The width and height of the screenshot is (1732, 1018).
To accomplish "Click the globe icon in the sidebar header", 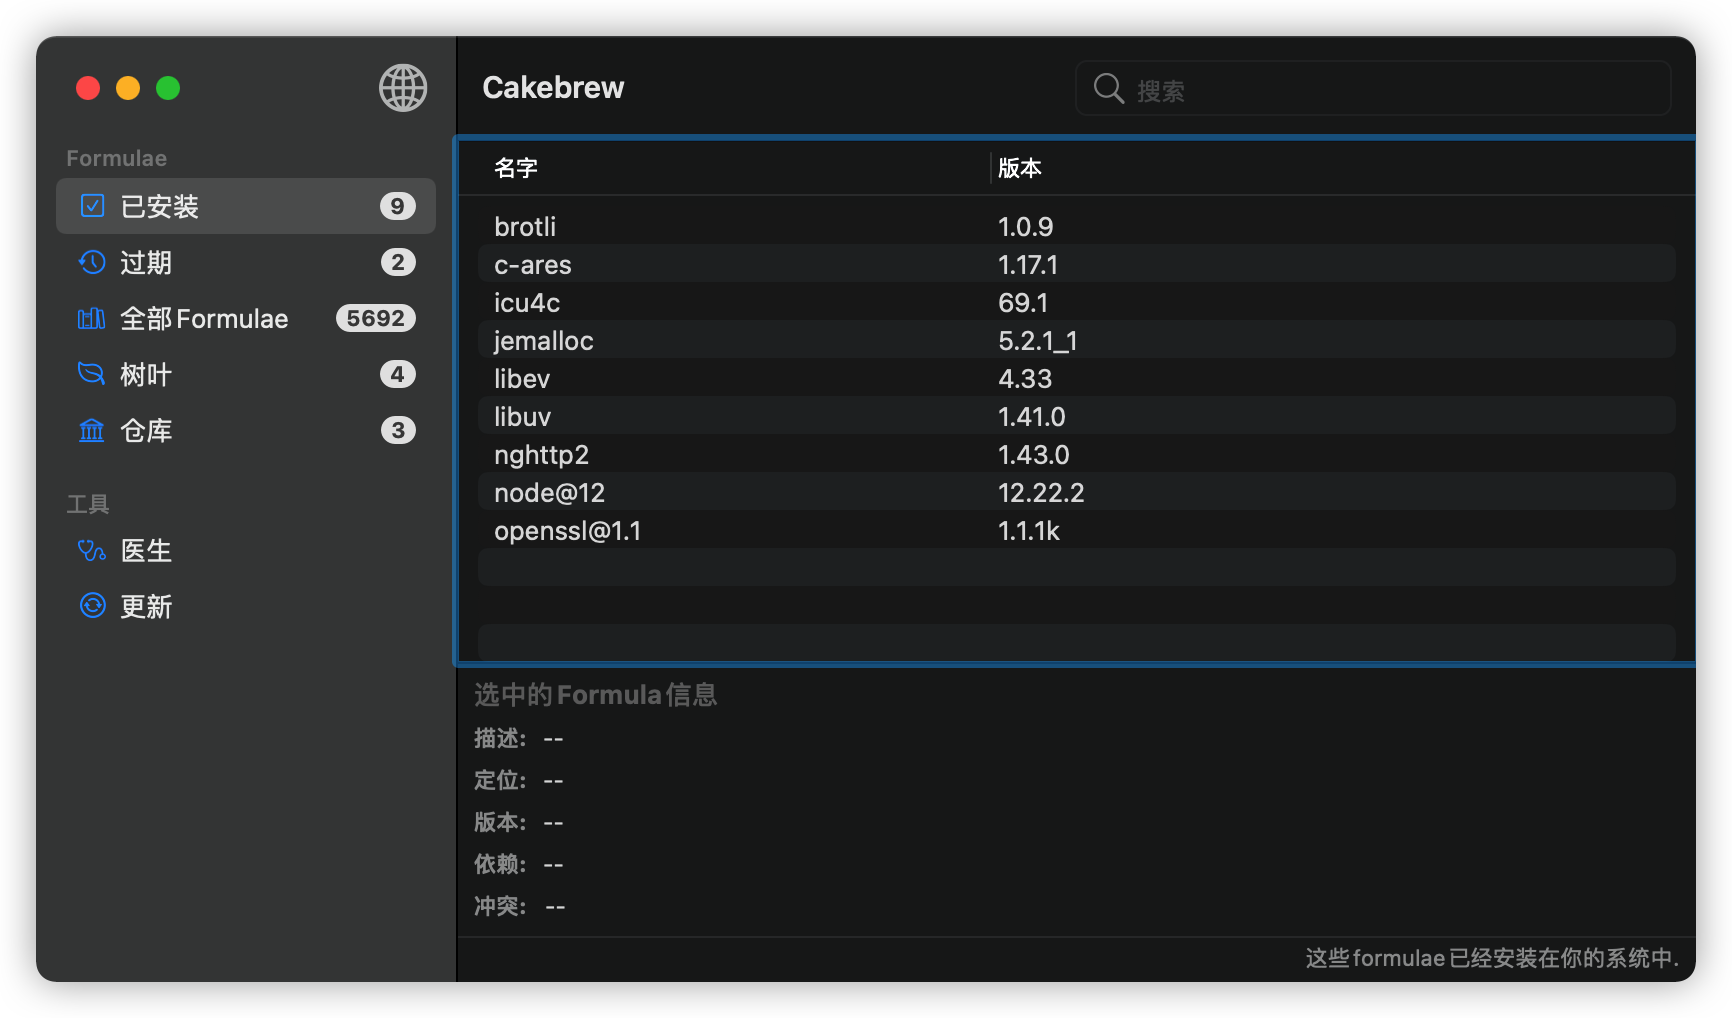I will (403, 88).
